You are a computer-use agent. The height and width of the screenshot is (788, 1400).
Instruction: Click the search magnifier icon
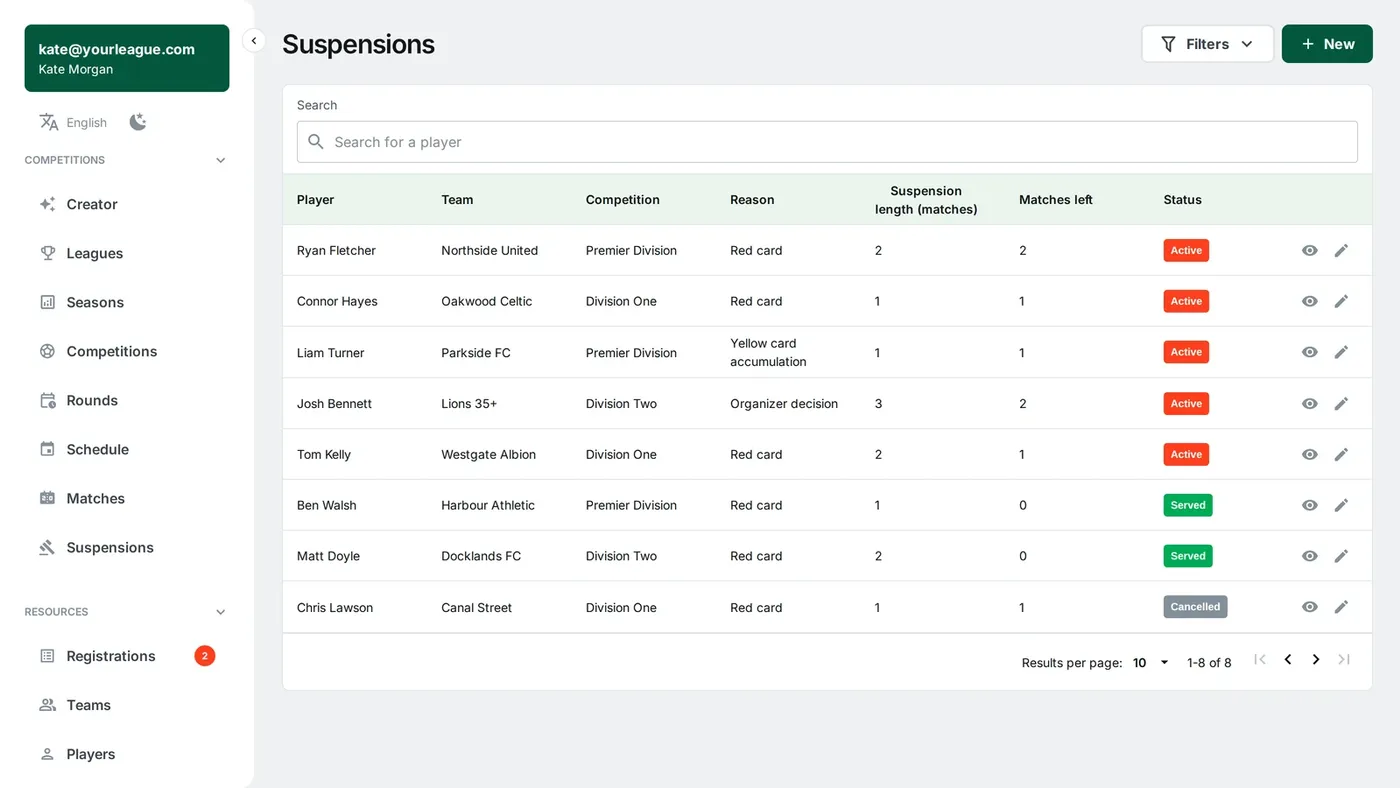coord(316,142)
